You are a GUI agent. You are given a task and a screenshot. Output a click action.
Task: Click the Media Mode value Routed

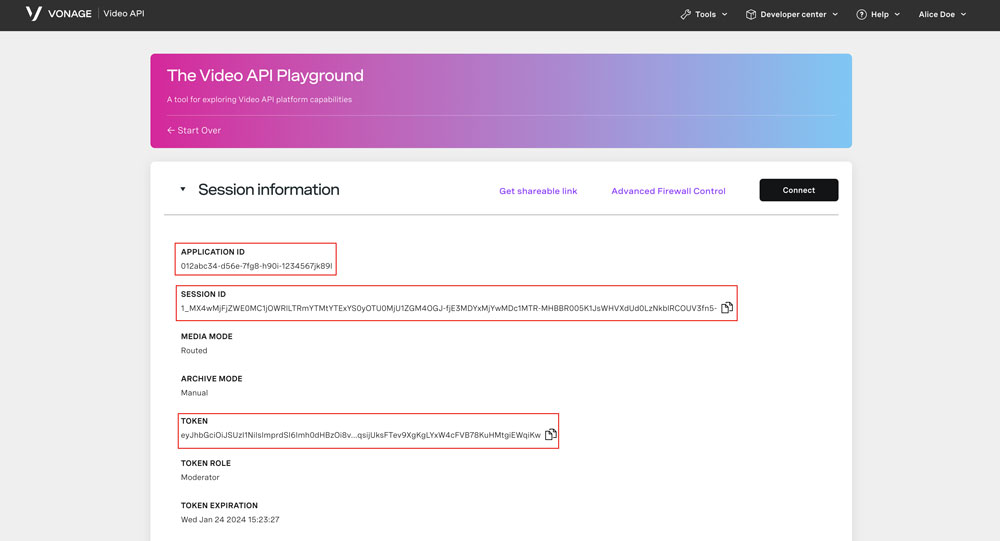[x=194, y=350]
